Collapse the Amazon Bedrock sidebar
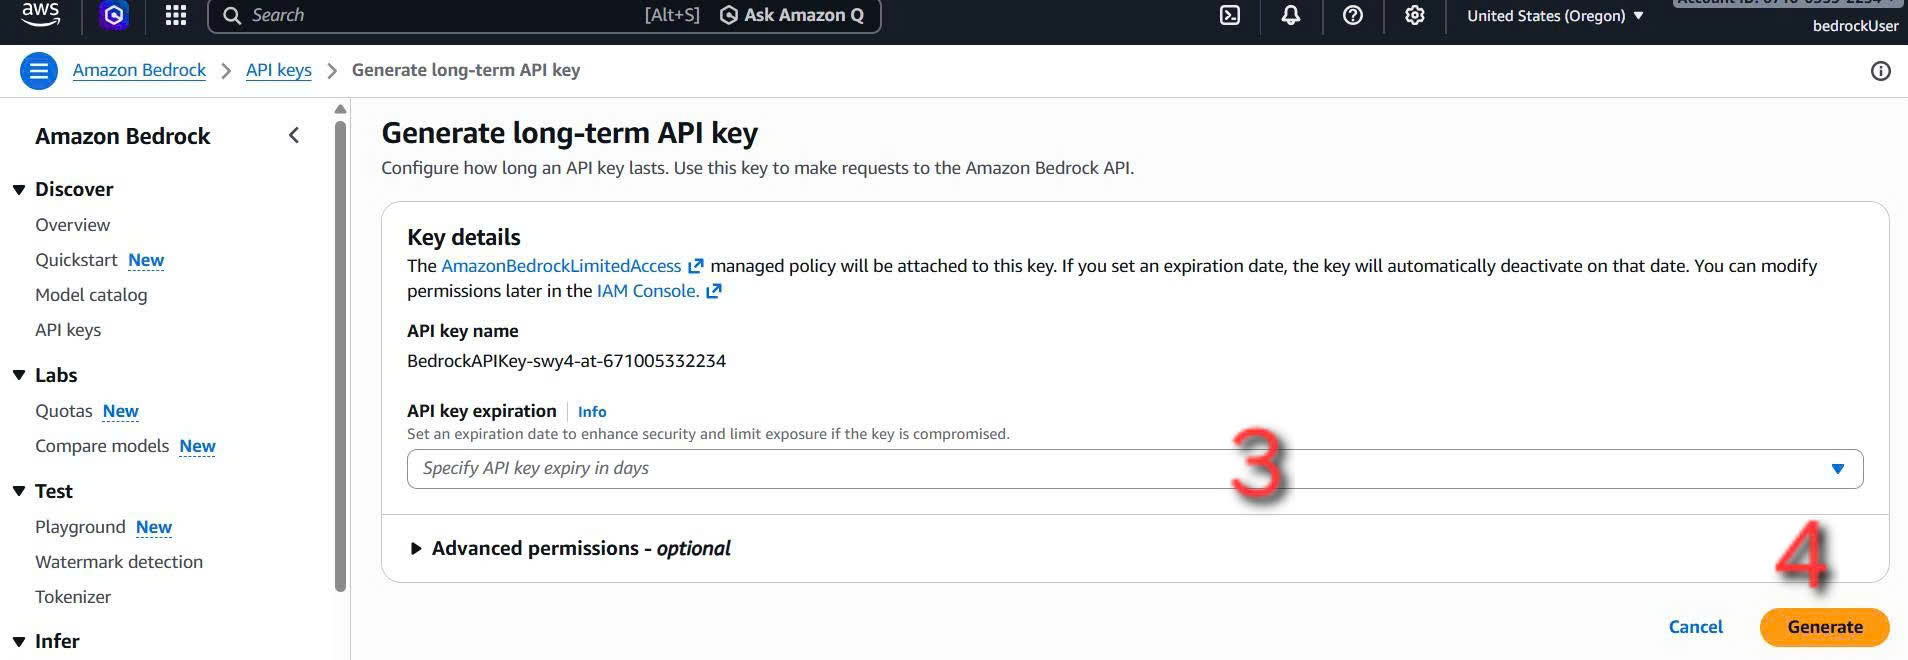Screen dimensions: 1908x660 294,134
